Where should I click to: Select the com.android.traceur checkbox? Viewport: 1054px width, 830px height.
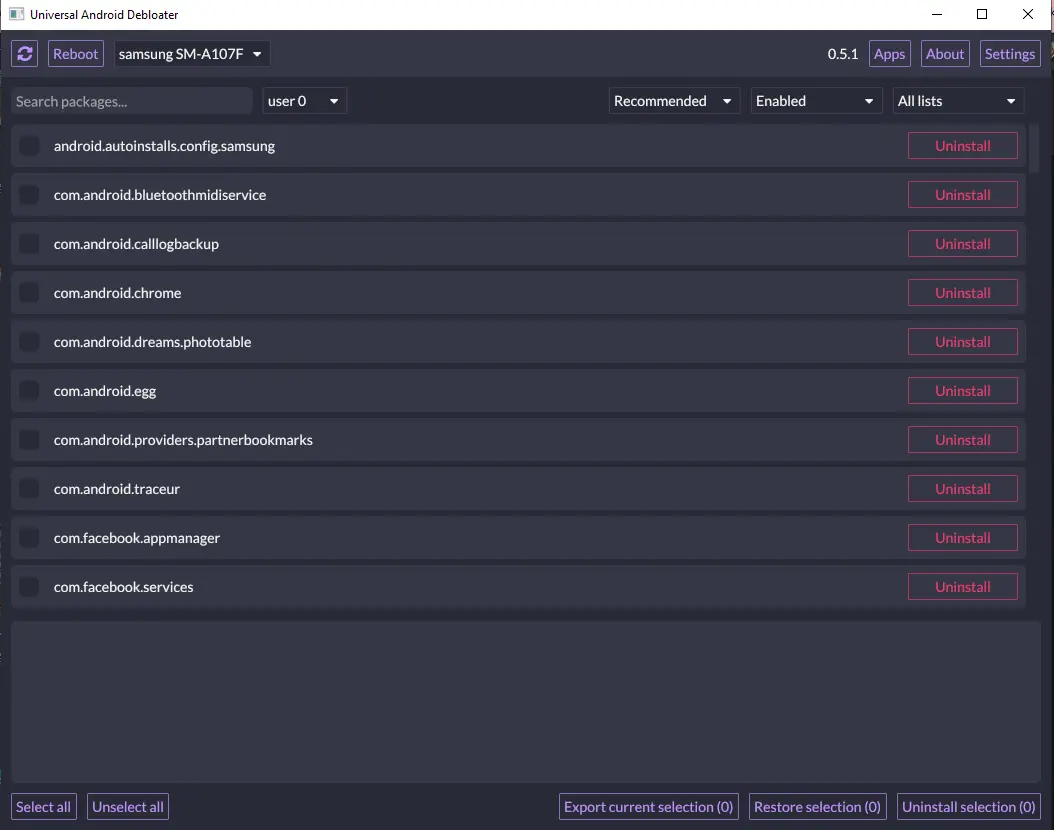point(29,489)
